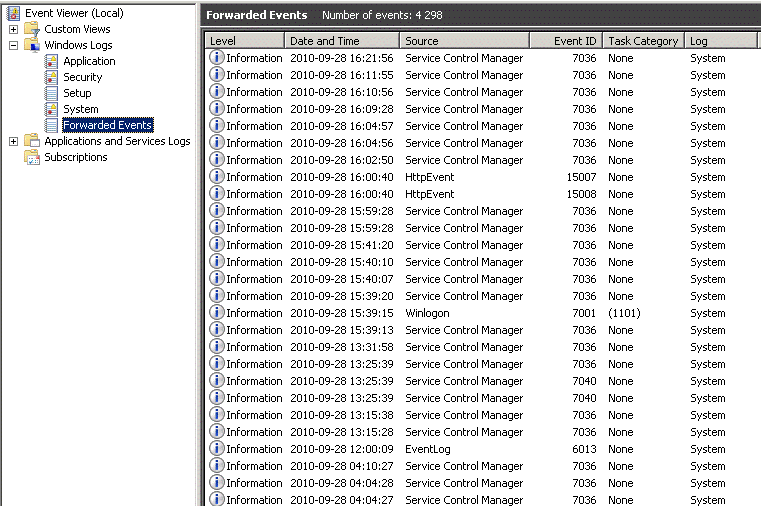
Task: Click info icon of 15:39:13 event
Action: click(x=216, y=330)
